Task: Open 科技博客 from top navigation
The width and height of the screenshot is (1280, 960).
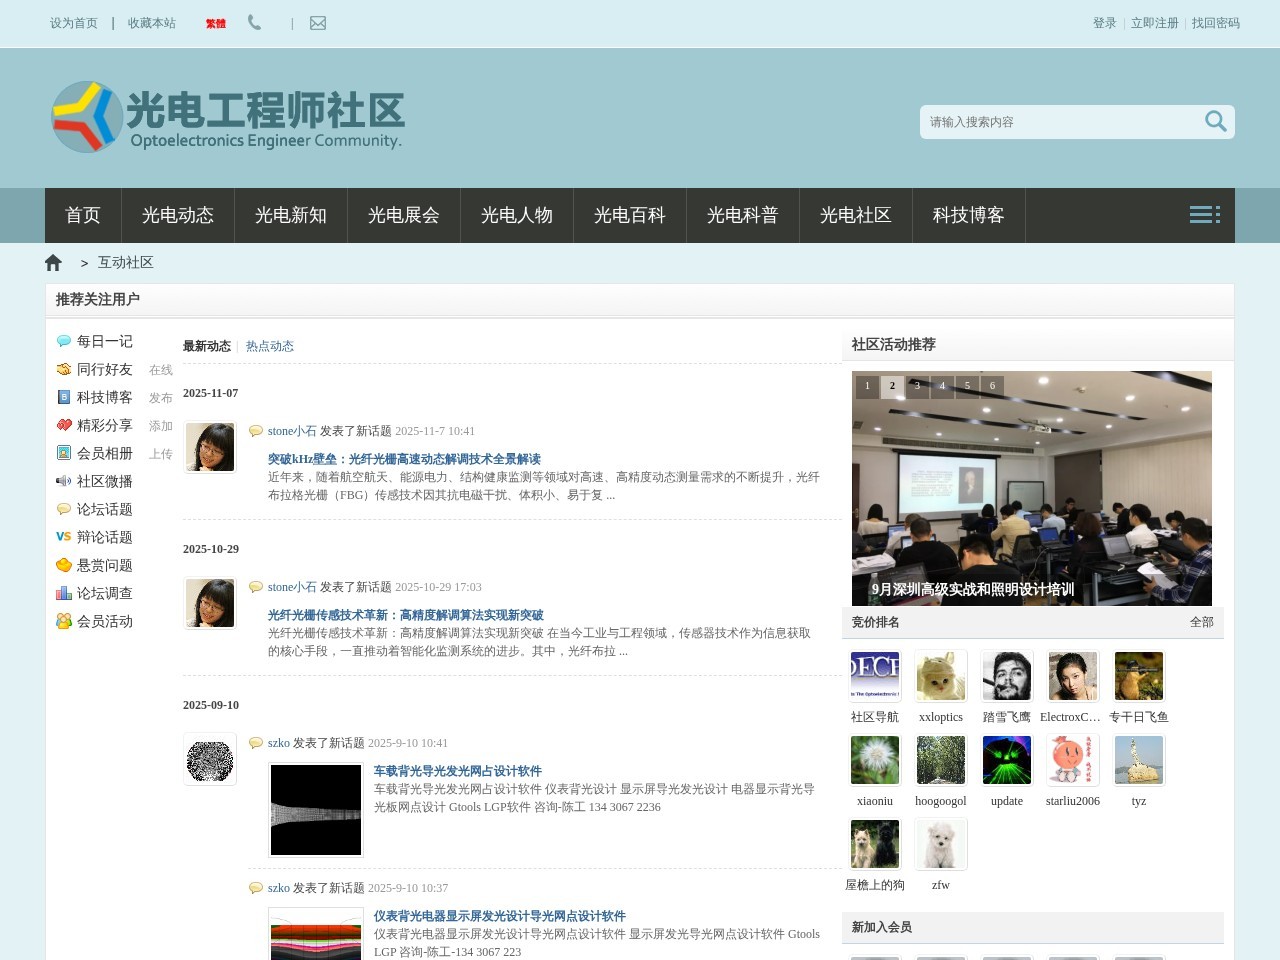Action: pyautogui.click(x=968, y=215)
